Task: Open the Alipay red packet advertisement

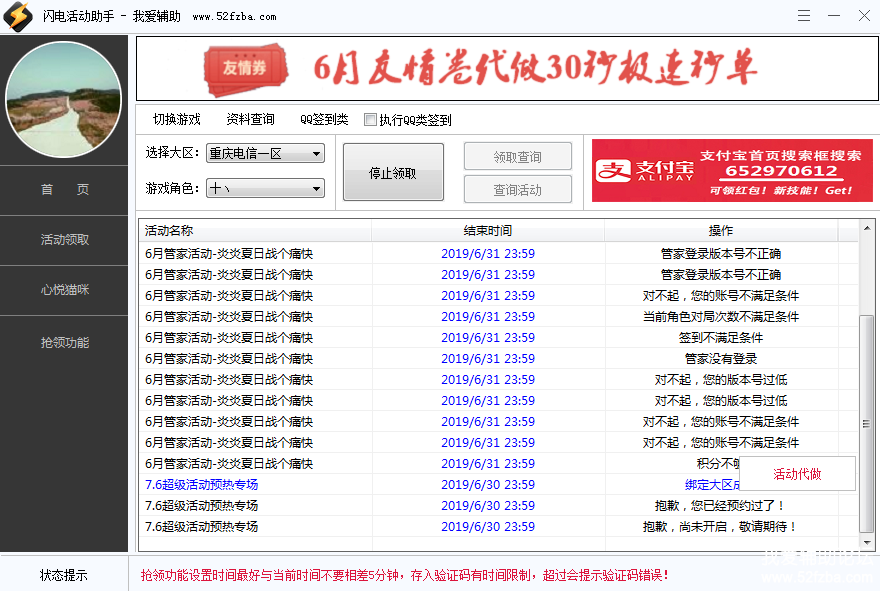Action: (x=731, y=170)
